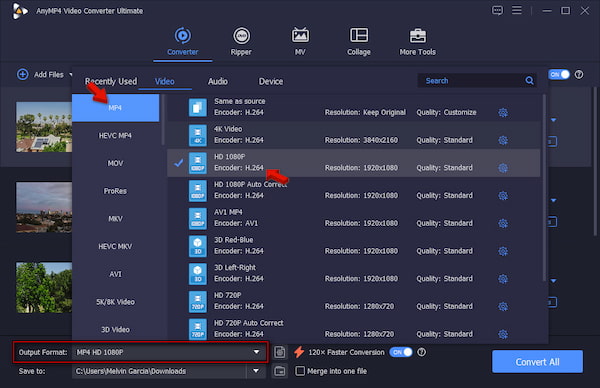Image resolution: width=600 pixels, height=388 pixels.
Task: Select ProRes format category
Action: (116, 191)
